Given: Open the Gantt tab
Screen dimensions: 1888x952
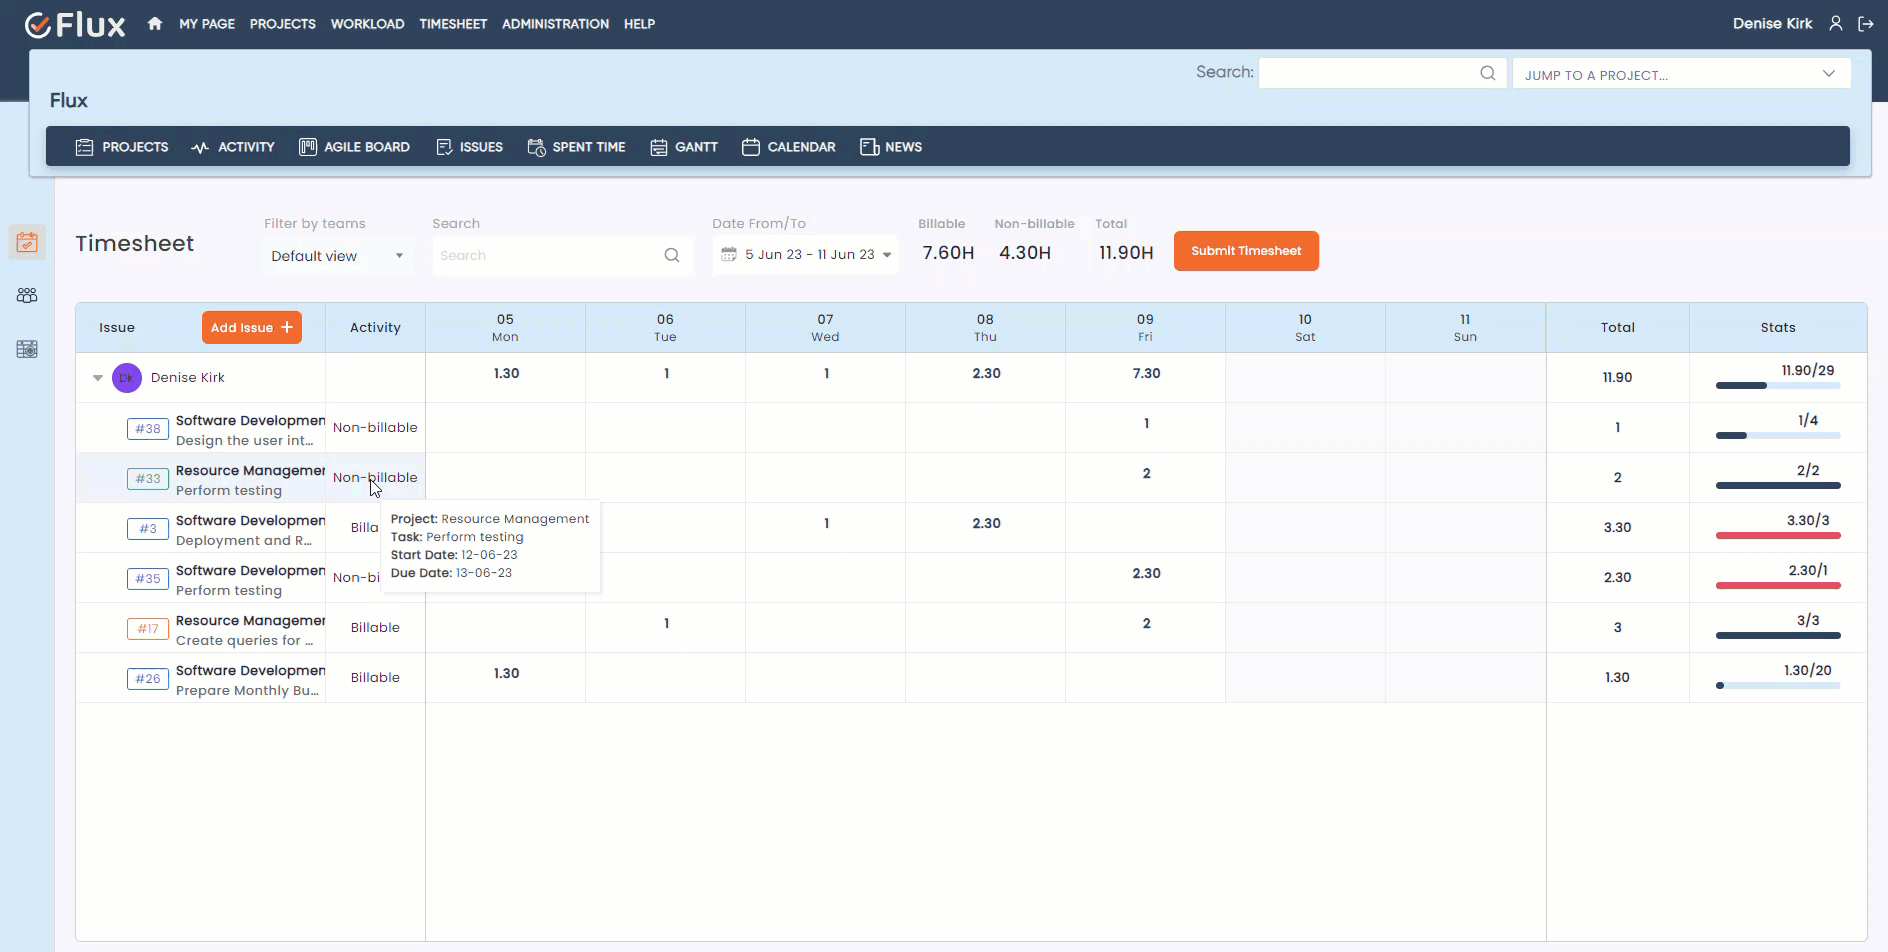Looking at the screenshot, I should (x=684, y=147).
